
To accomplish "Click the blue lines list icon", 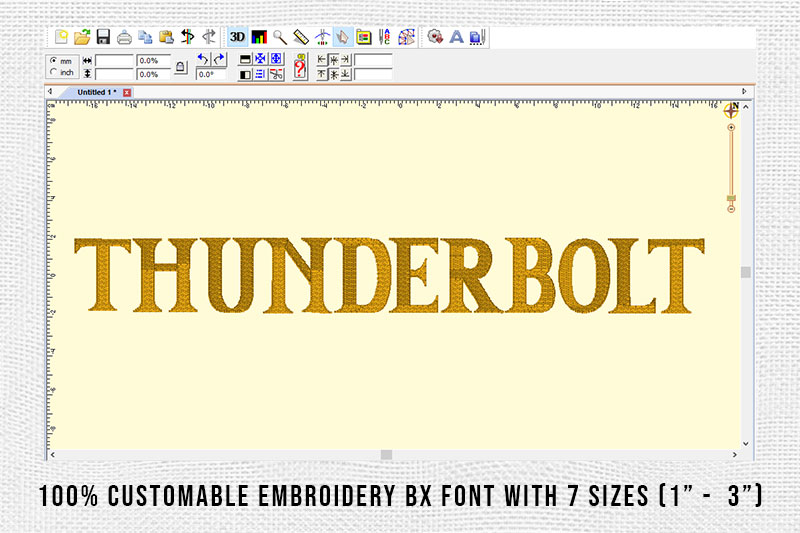I will 260,74.
